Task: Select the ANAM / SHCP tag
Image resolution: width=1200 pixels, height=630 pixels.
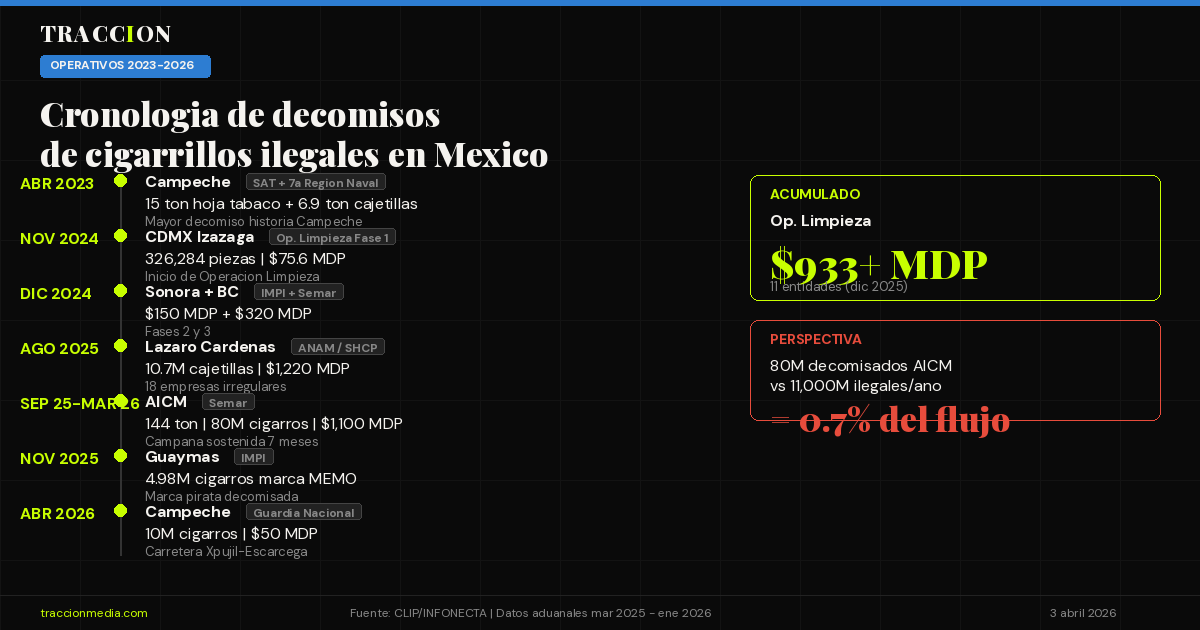Action: (x=337, y=348)
